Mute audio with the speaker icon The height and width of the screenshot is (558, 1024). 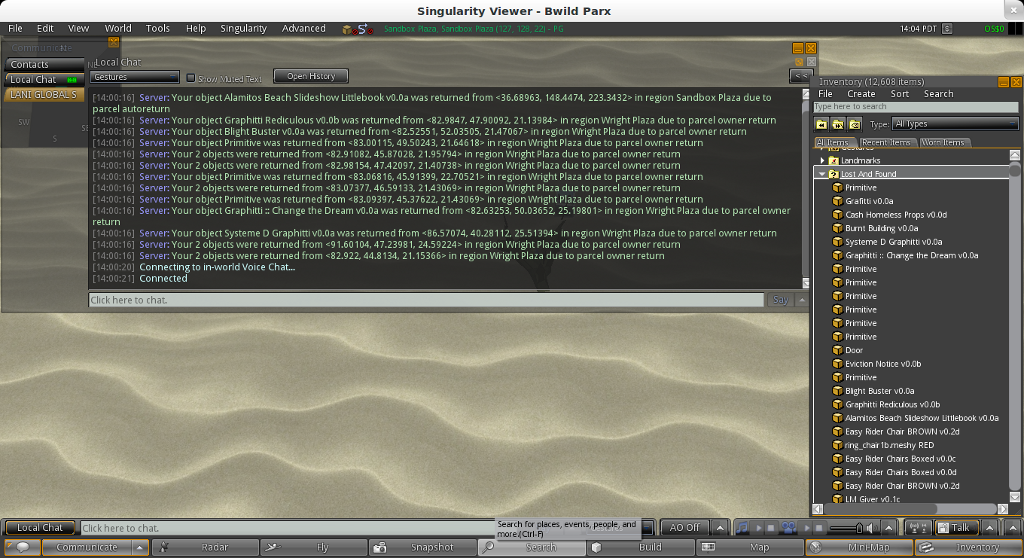click(872, 527)
